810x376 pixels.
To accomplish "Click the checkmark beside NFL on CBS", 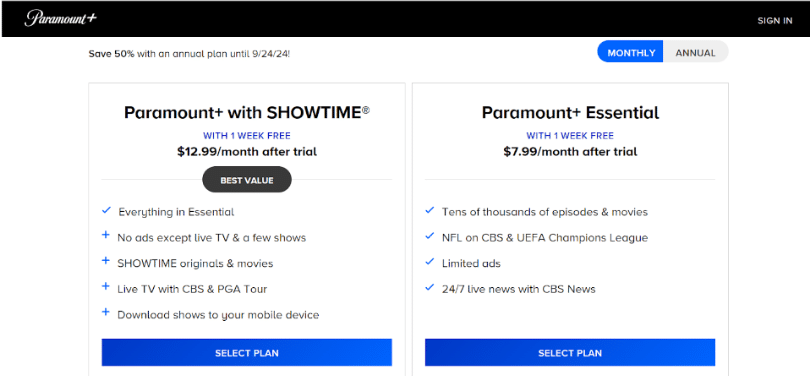I will [x=429, y=236].
